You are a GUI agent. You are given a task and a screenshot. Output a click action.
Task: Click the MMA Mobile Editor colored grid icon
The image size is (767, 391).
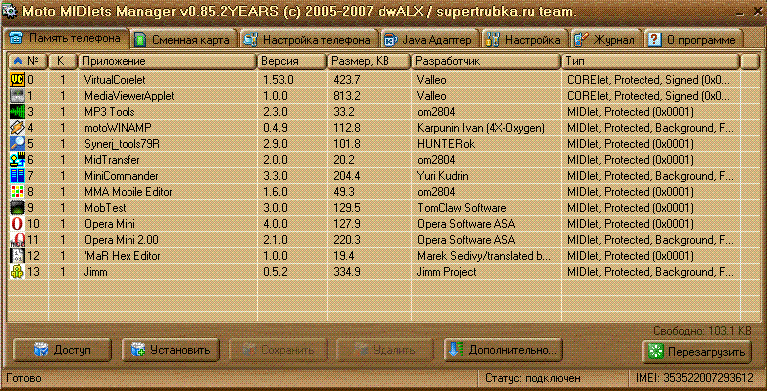pos(17,191)
